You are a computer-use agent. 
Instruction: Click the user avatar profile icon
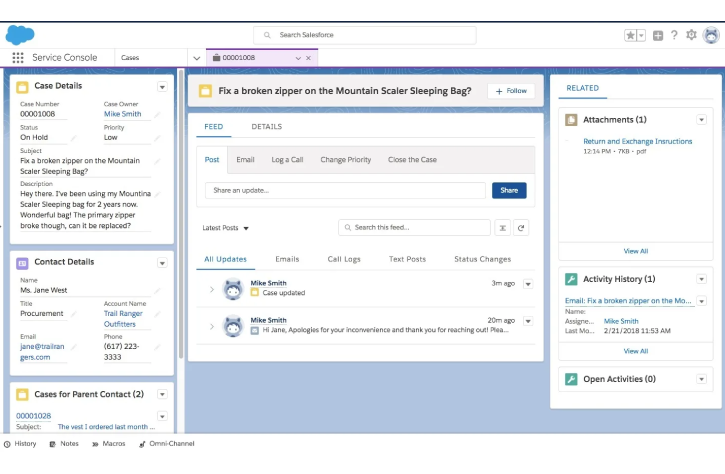711,35
